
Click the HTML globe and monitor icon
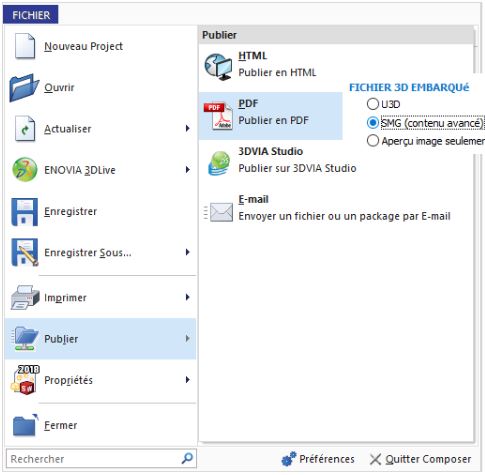(x=218, y=67)
